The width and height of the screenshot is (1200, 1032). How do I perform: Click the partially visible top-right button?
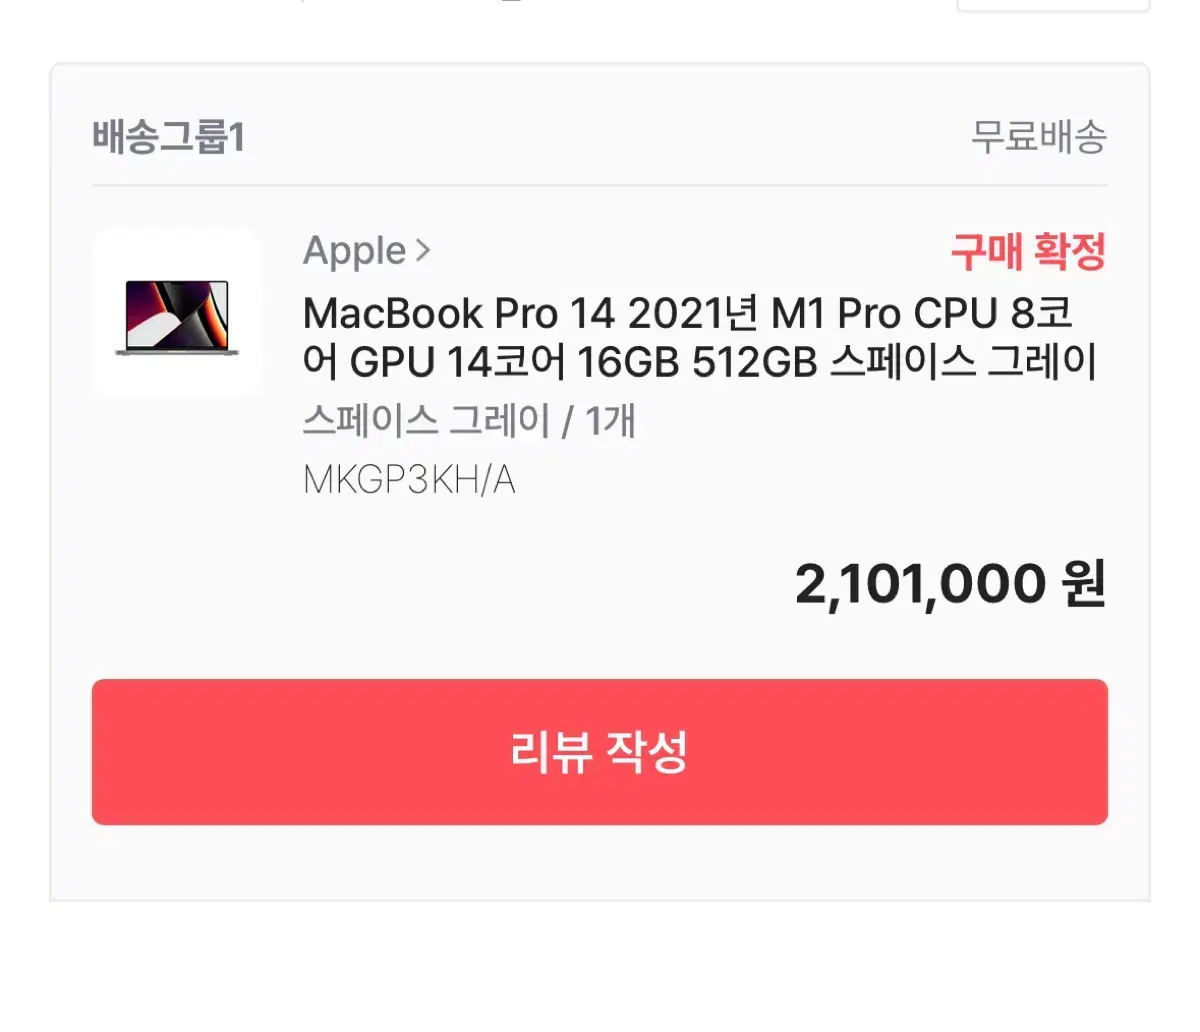click(1054, 5)
